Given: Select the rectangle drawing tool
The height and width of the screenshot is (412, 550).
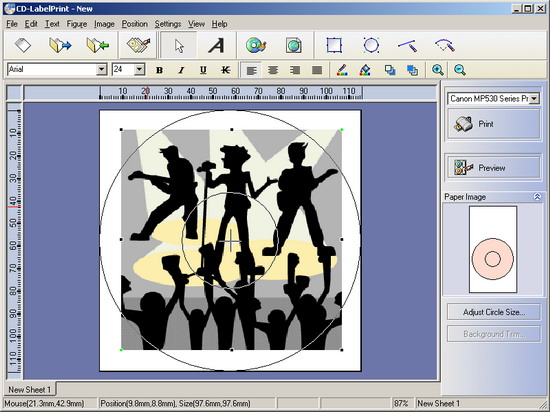Looking at the screenshot, I should tap(334, 45).
